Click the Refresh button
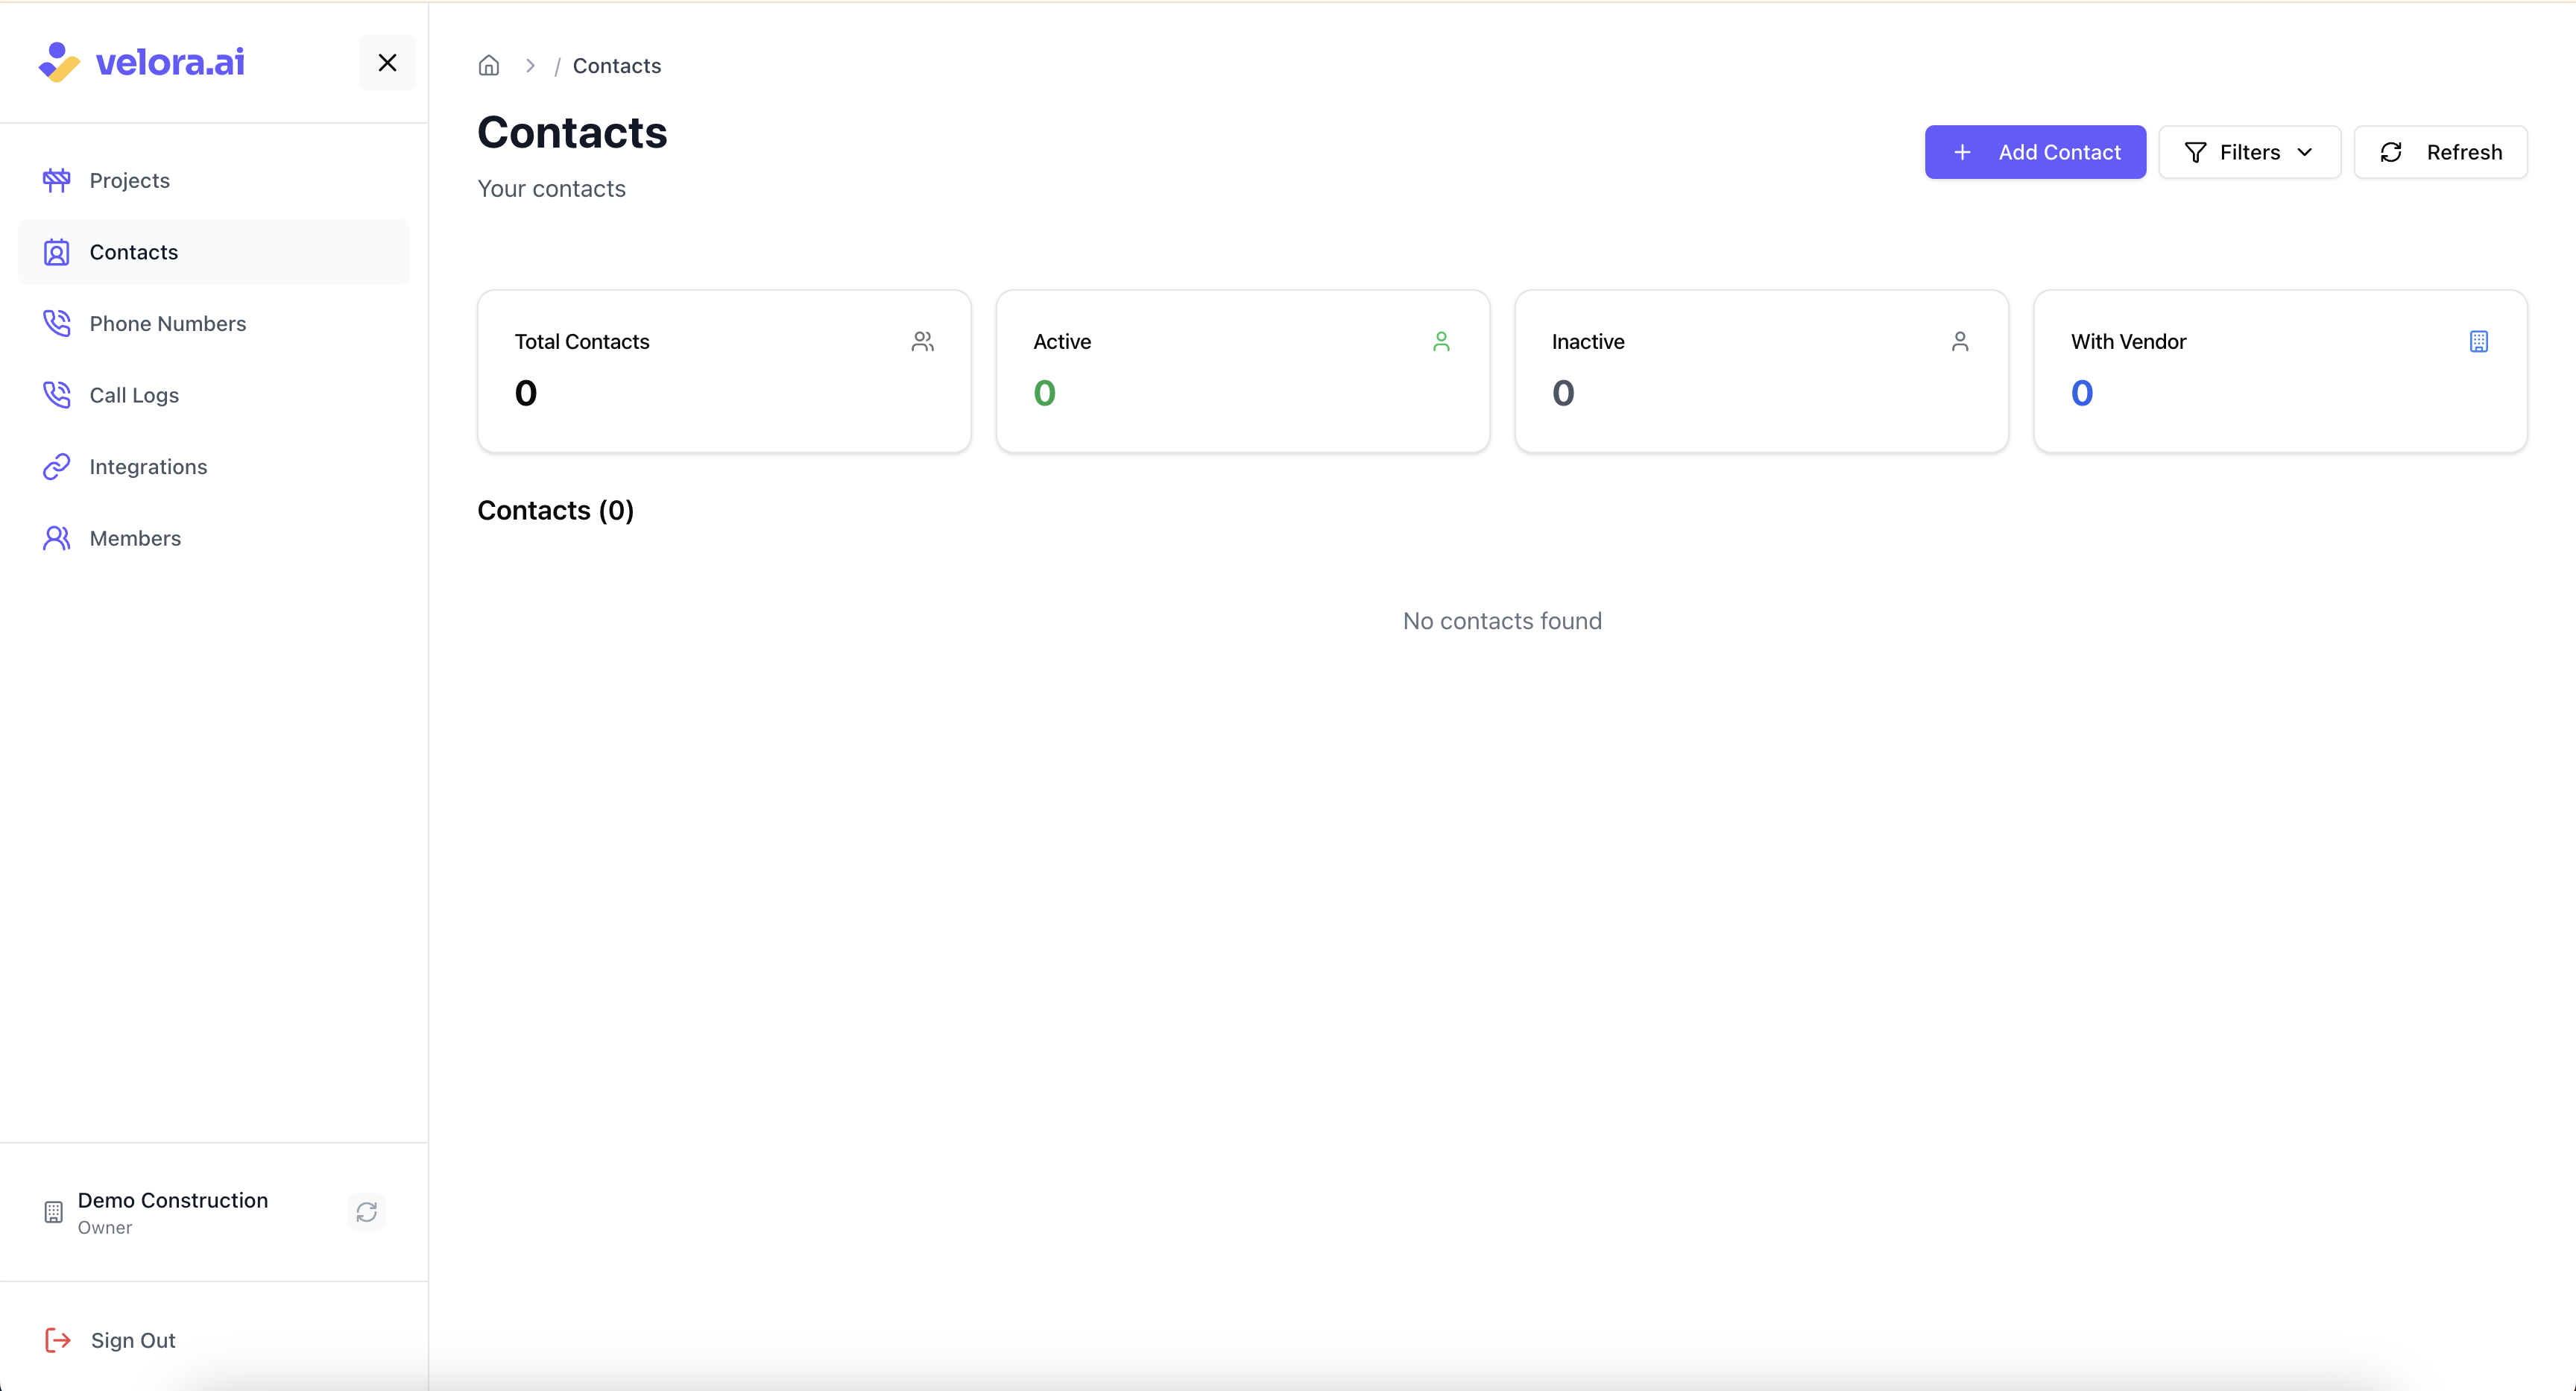 click(x=2440, y=152)
